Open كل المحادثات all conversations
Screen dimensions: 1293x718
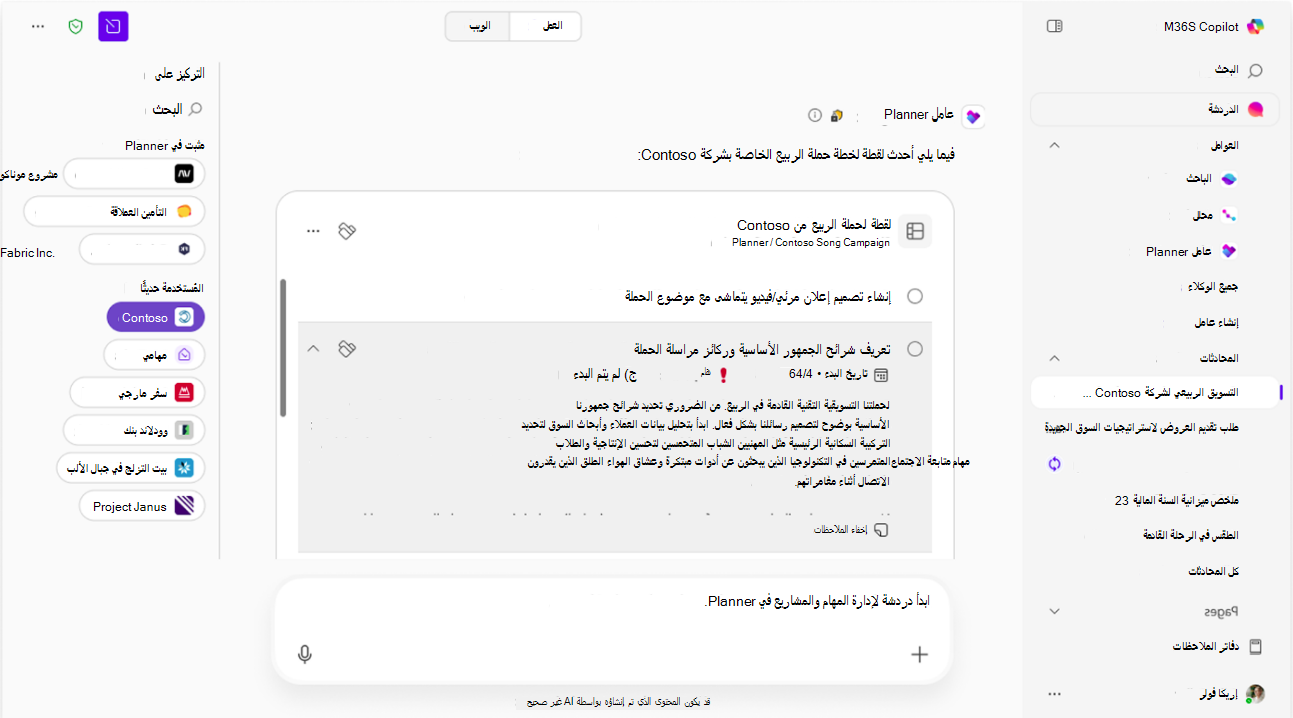tap(1214, 571)
